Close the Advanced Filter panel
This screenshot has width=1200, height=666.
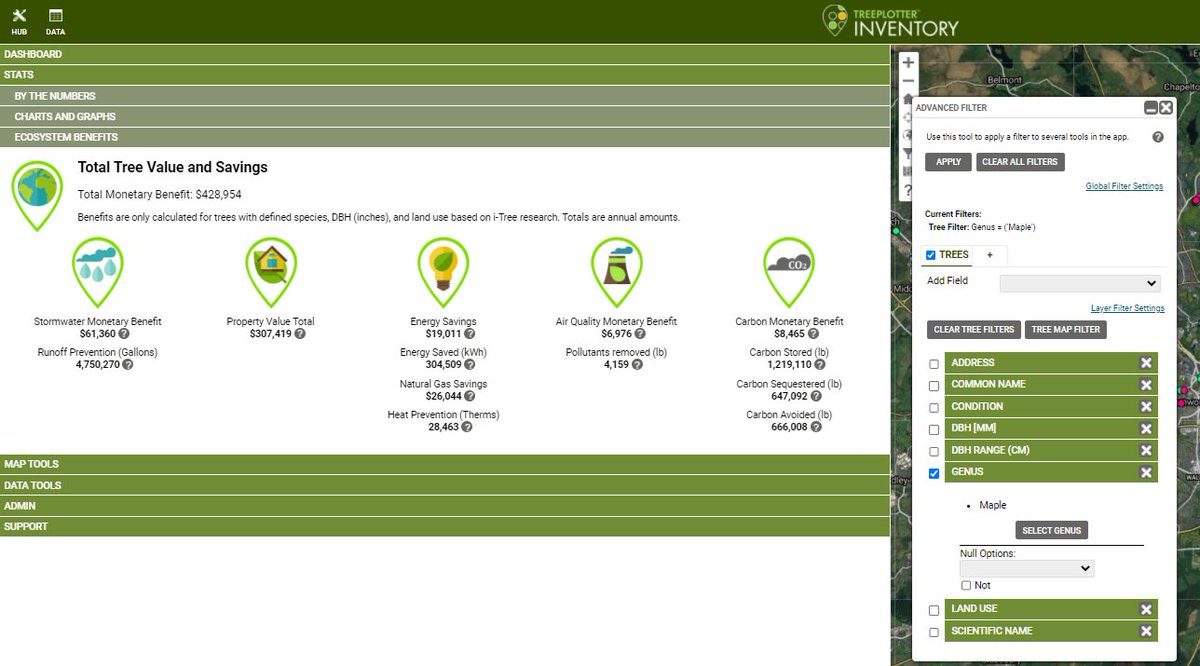[1166, 108]
